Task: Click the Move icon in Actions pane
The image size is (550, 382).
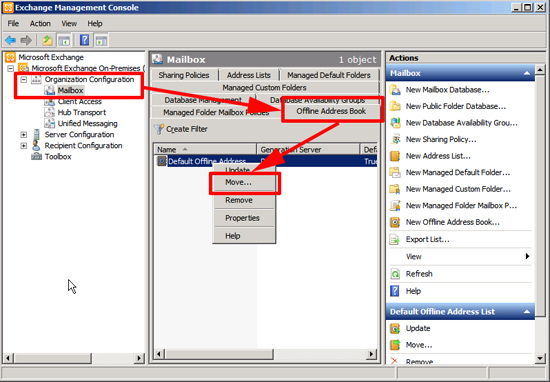Action: [x=395, y=345]
